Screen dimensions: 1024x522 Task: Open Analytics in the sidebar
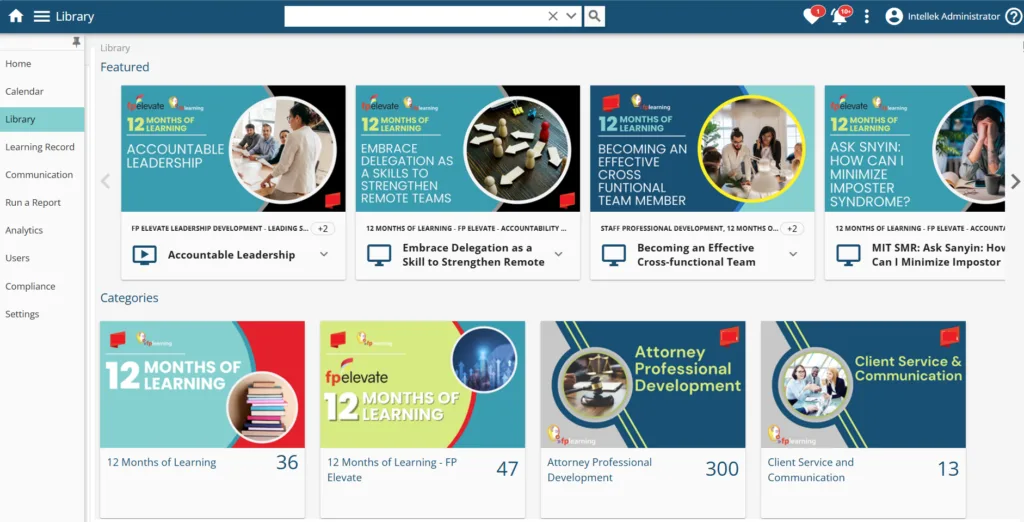24,230
